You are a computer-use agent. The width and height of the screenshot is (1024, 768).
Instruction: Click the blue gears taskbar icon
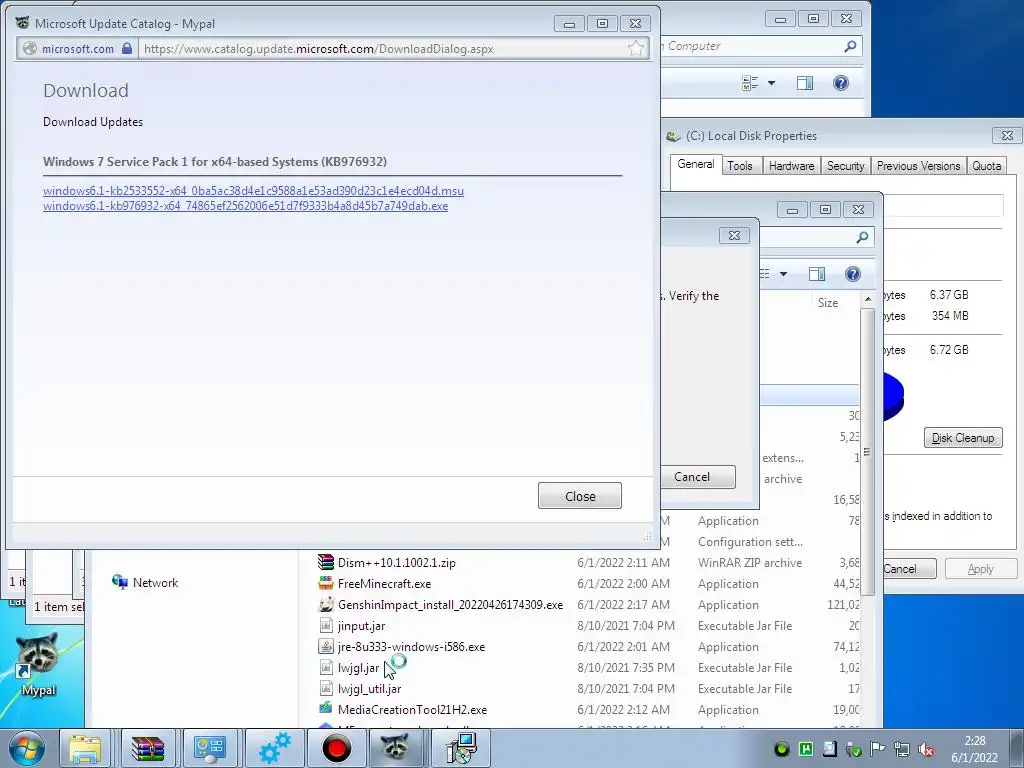(274, 748)
